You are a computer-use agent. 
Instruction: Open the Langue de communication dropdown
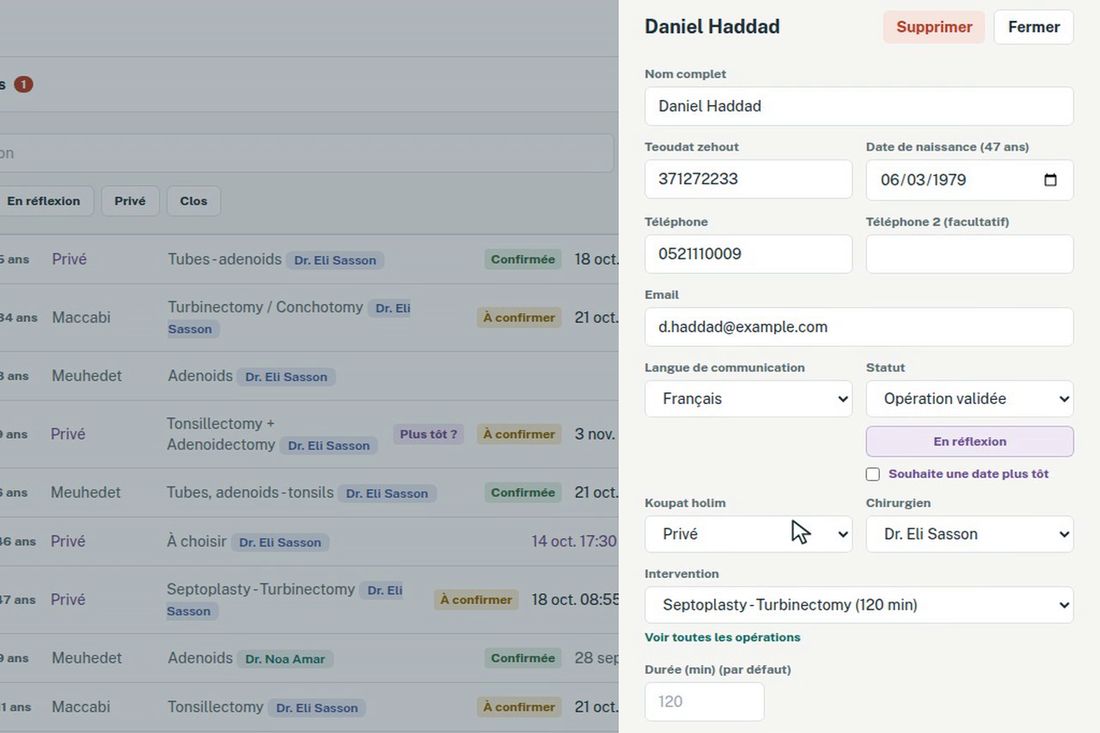pos(748,398)
